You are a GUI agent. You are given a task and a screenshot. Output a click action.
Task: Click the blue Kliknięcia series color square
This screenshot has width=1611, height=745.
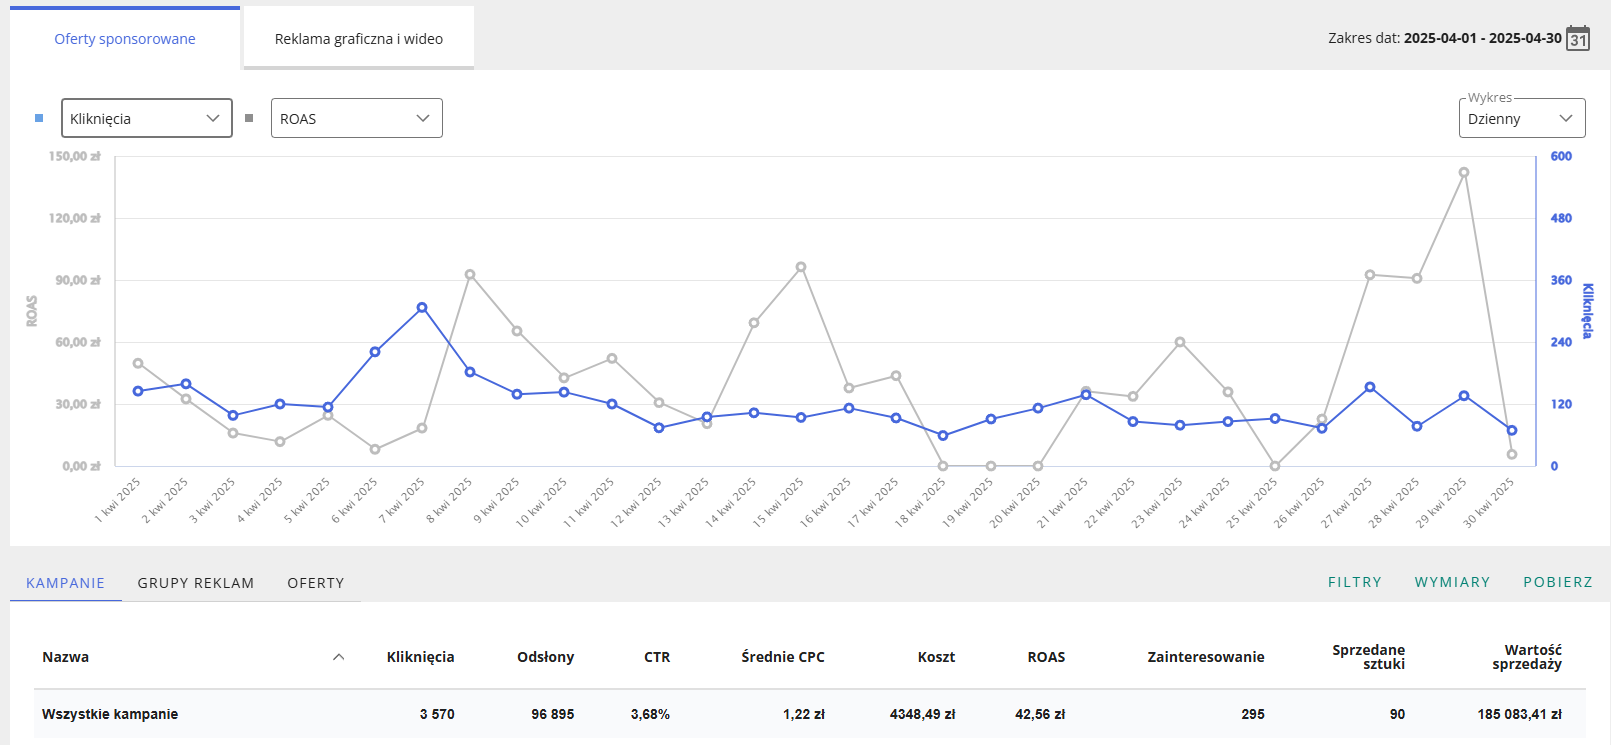39,118
